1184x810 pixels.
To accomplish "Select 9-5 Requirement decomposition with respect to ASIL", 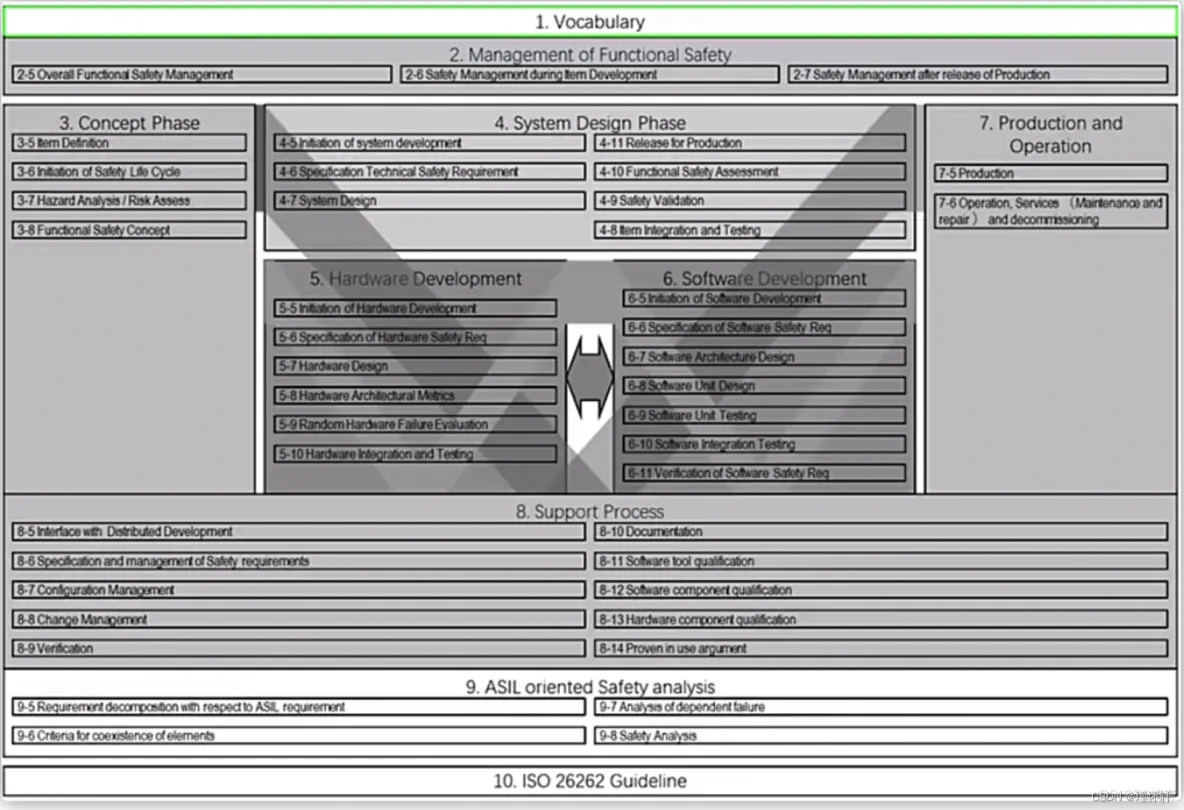I will (x=298, y=707).
